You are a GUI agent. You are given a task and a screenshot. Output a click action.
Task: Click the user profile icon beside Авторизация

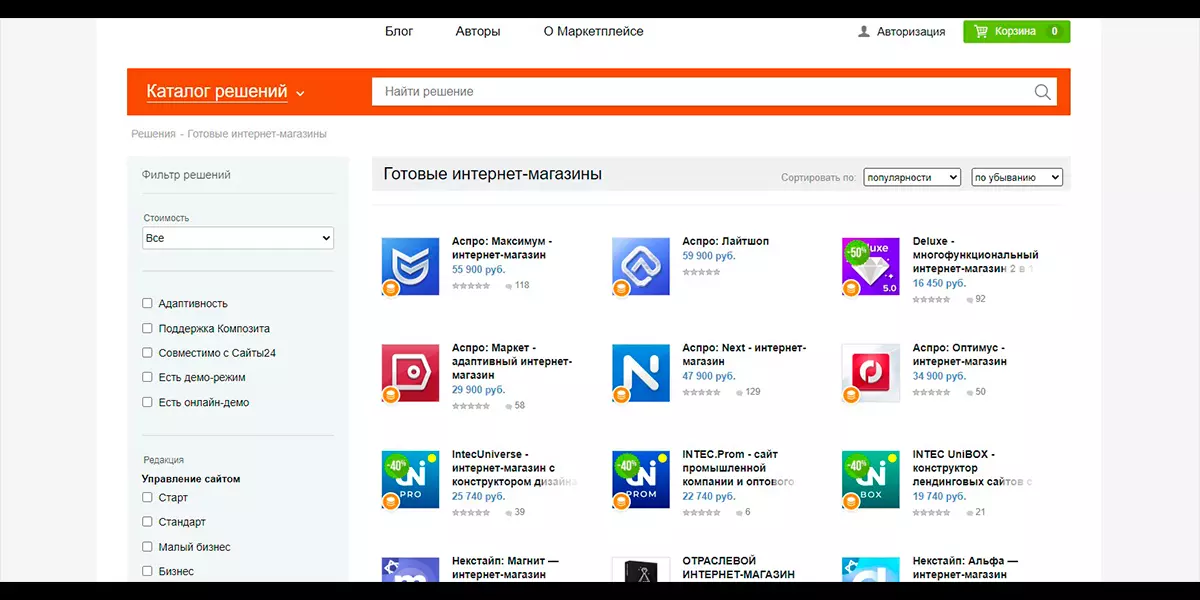tap(864, 32)
